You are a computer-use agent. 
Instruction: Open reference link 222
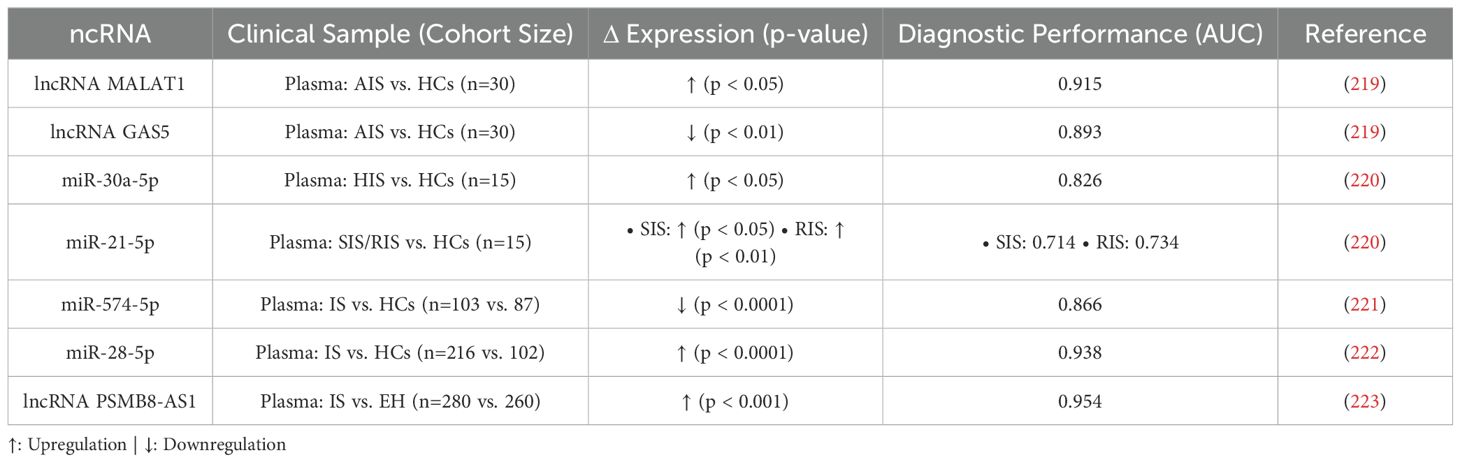[x=1366, y=352]
